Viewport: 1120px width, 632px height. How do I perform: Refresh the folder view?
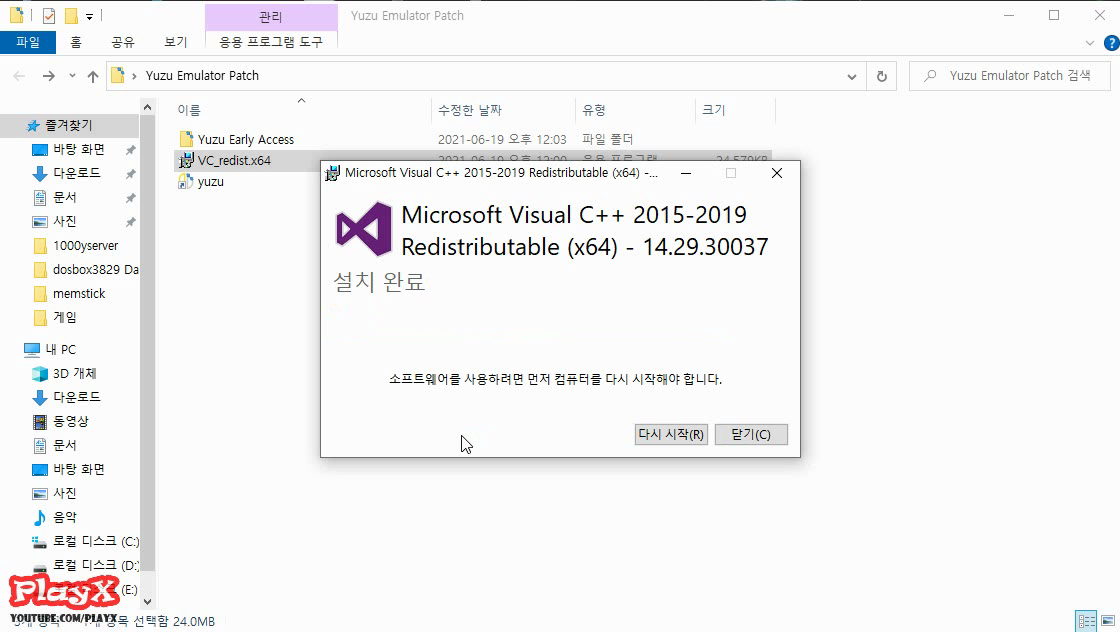coord(881,76)
